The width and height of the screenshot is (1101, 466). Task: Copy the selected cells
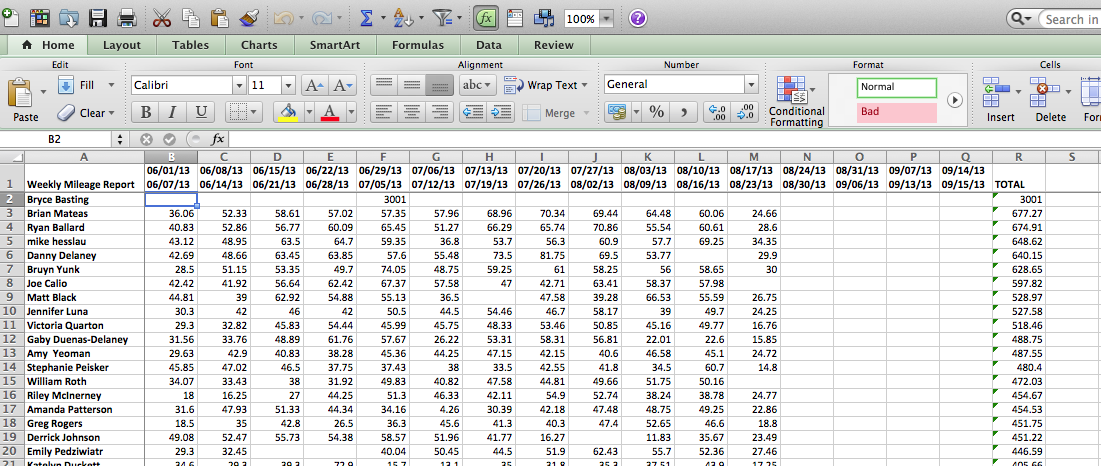[190, 18]
